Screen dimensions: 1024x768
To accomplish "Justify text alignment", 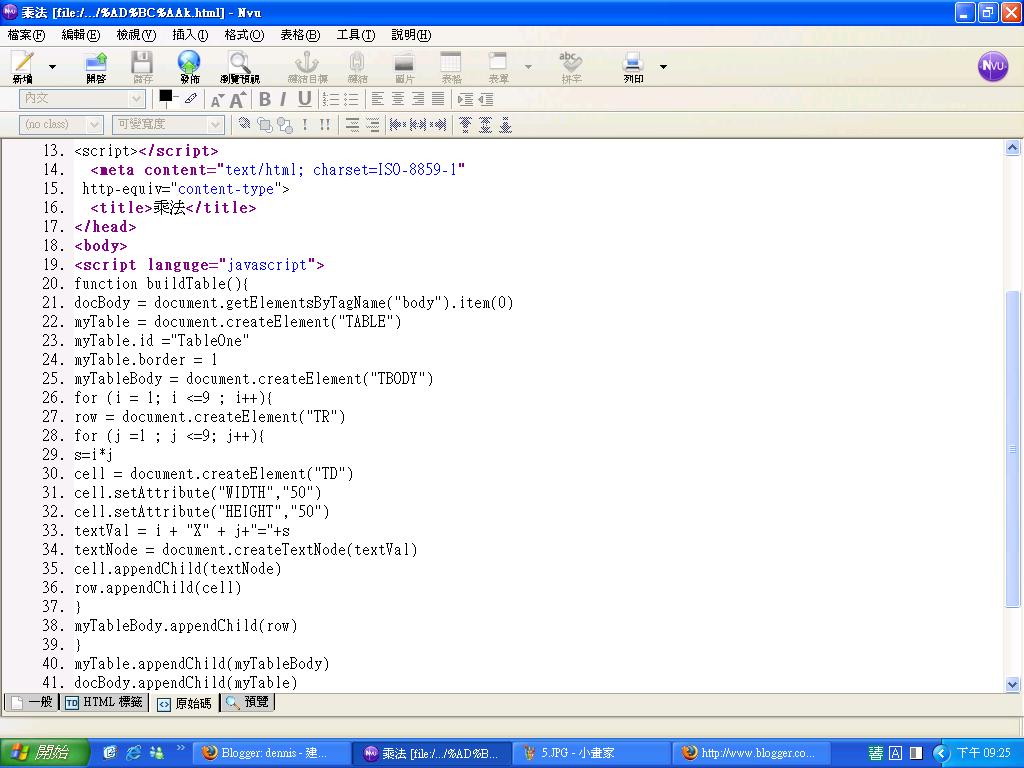I will tap(438, 99).
